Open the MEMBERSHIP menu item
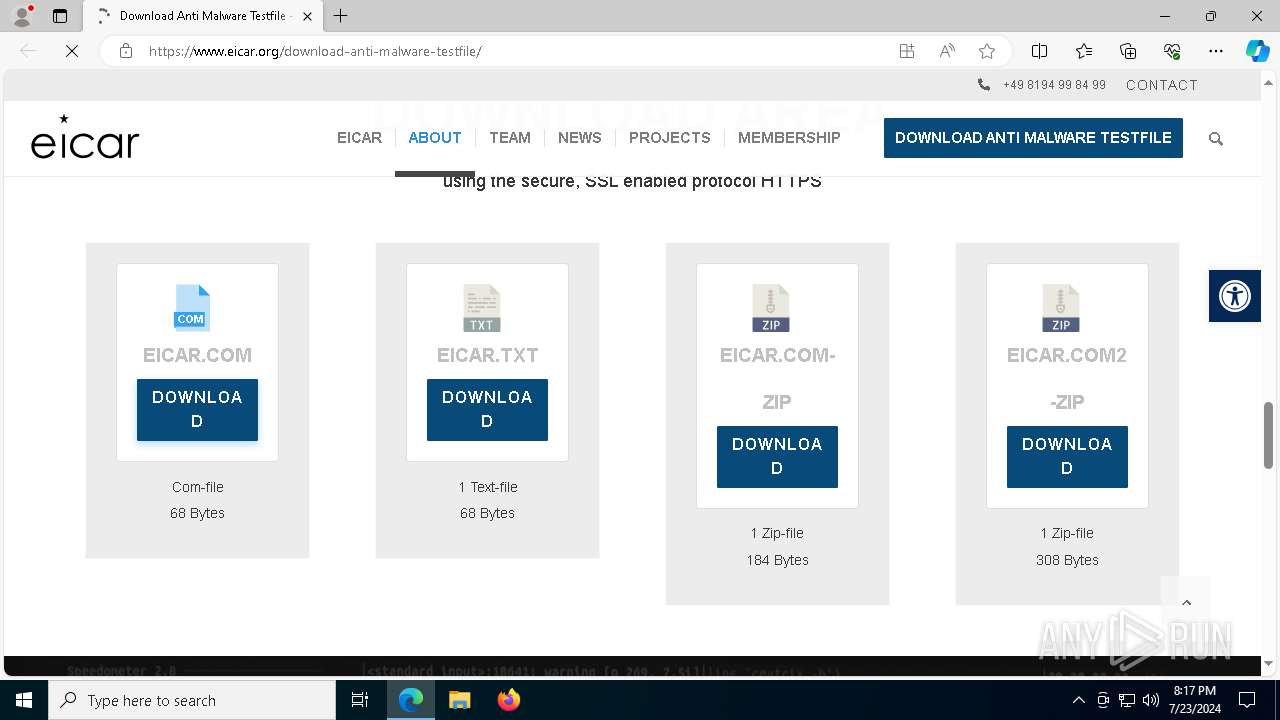This screenshot has height=720, width=1280. point(789,138)
